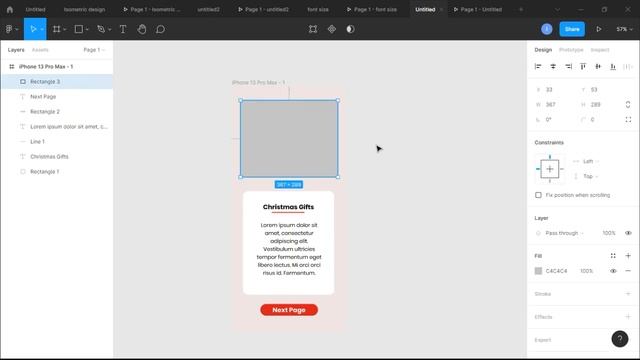This screenshot has height=360, width=640.
Task: Select the Text tool
Action: [123, 29]
